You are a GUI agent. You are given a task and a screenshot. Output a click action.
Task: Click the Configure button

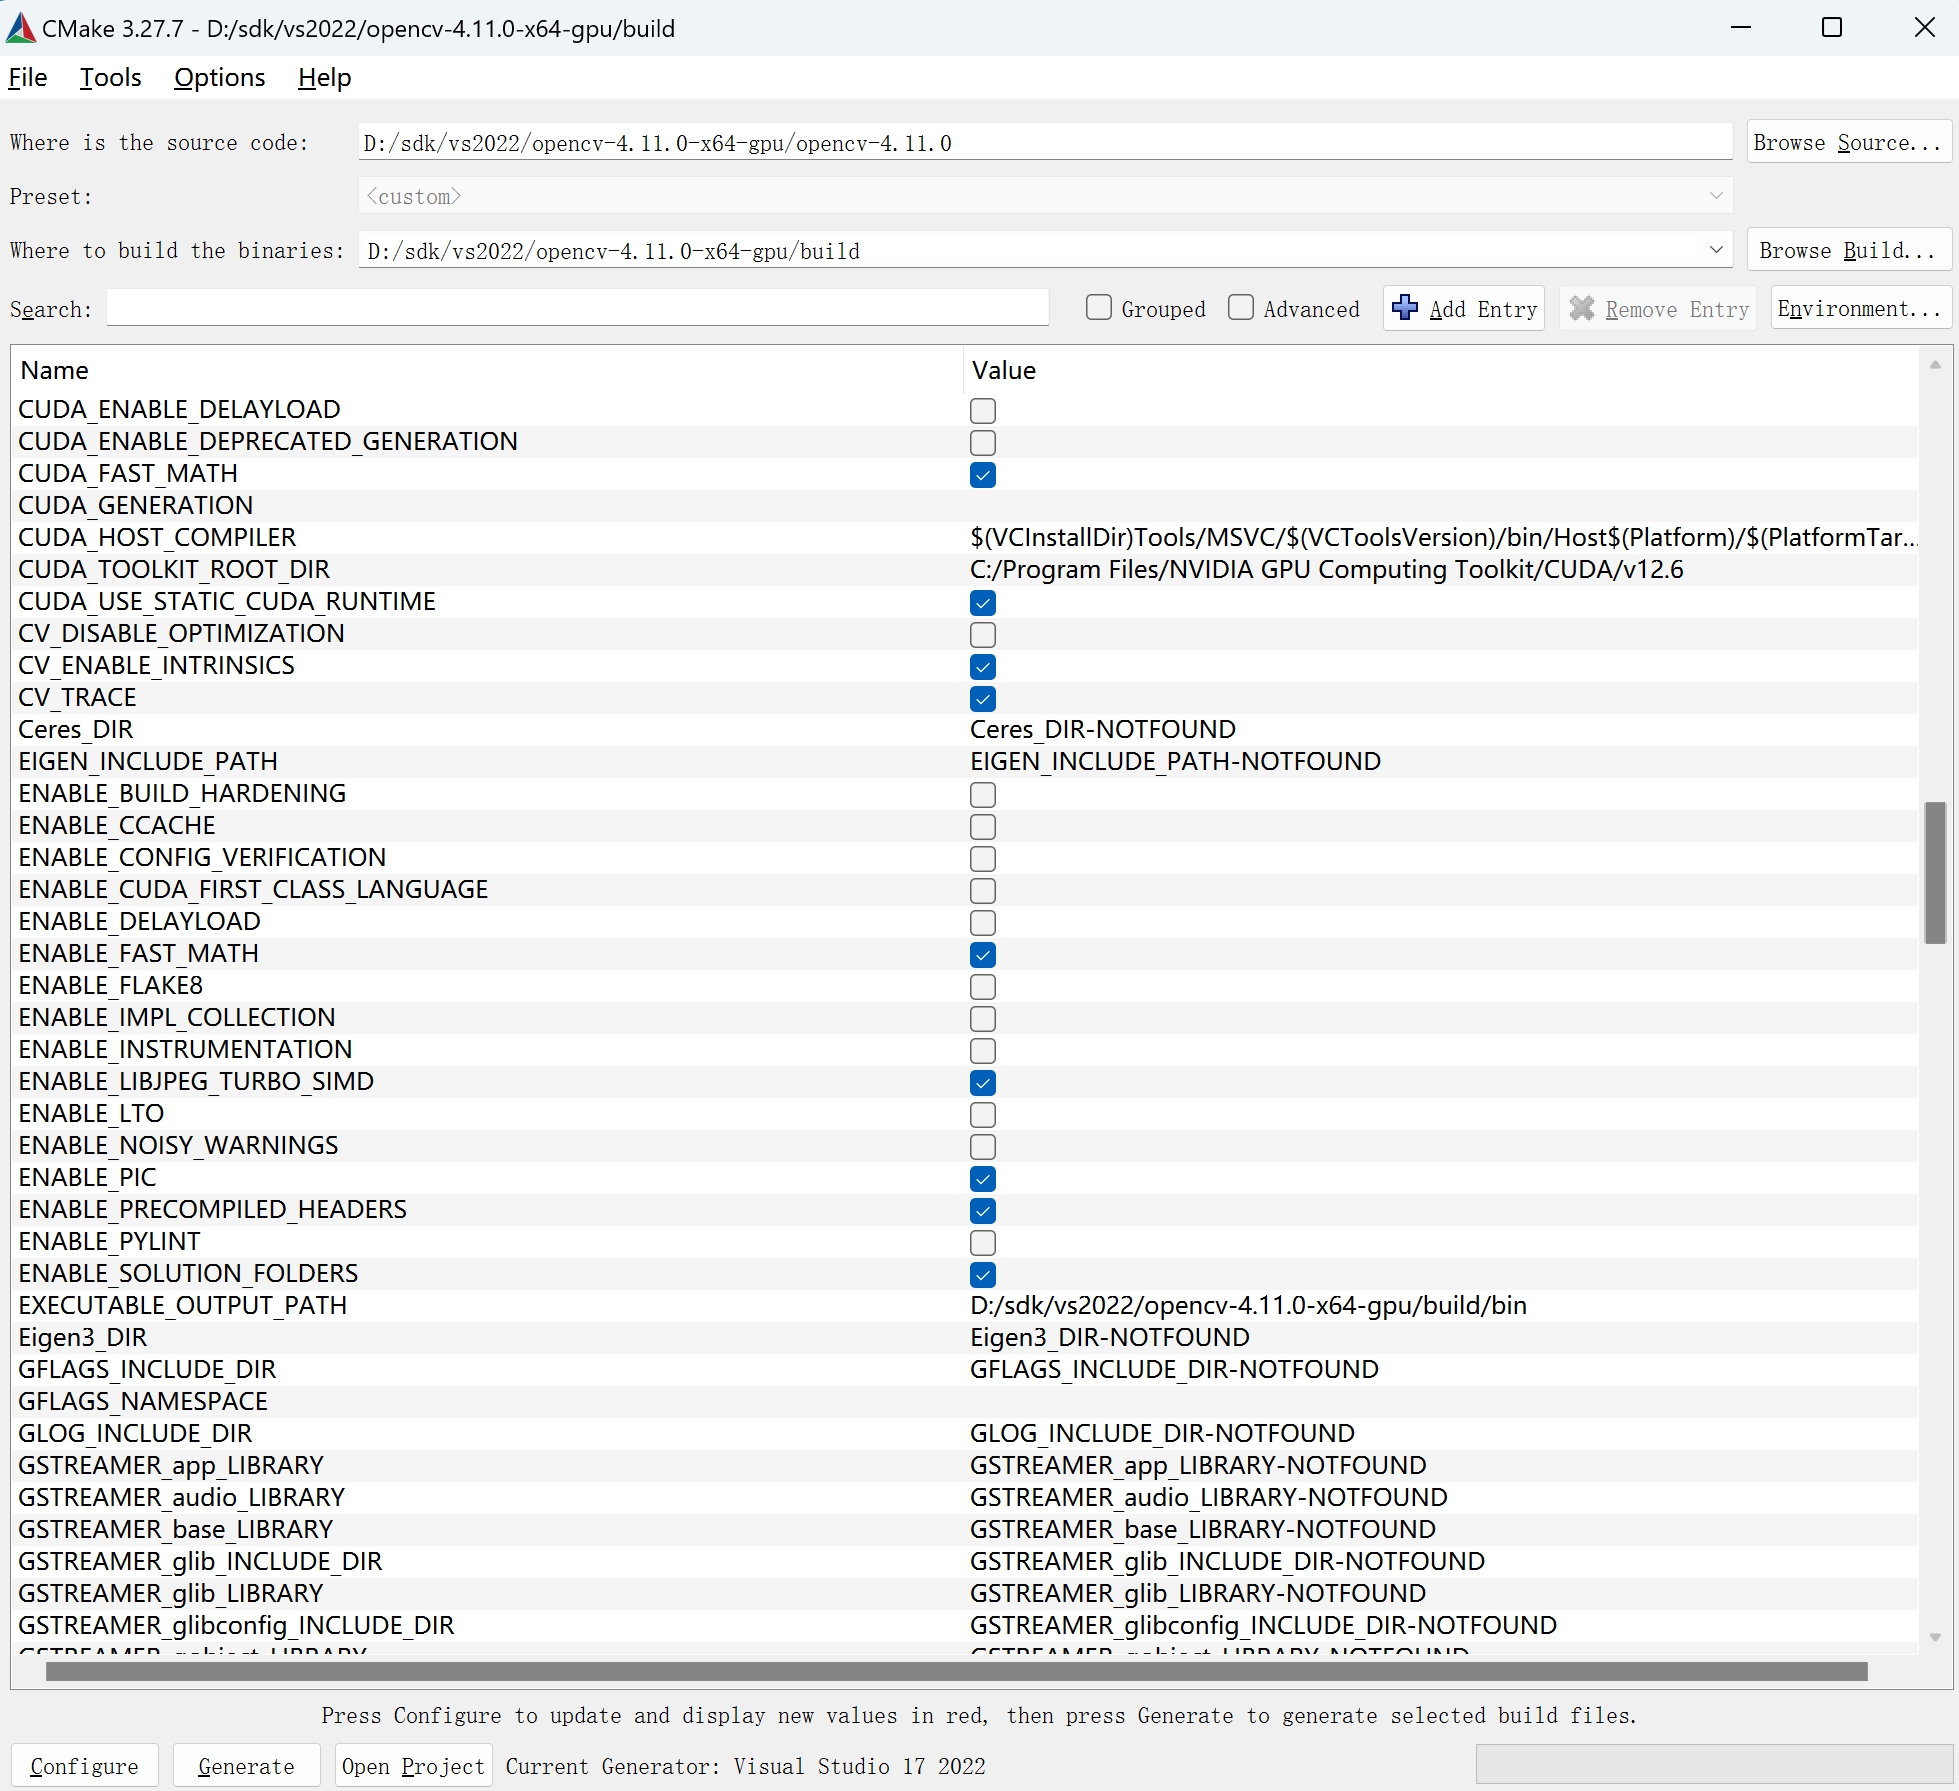click(x=84, y=1765)
